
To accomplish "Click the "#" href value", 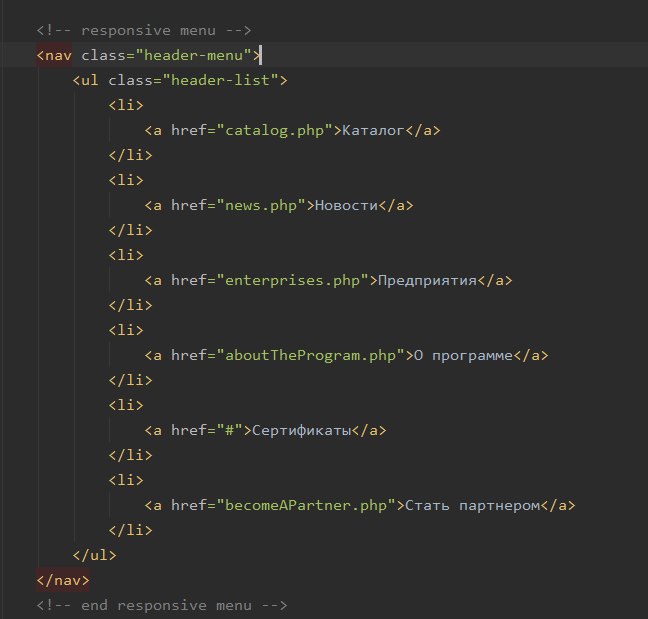I will pos(229,430).
